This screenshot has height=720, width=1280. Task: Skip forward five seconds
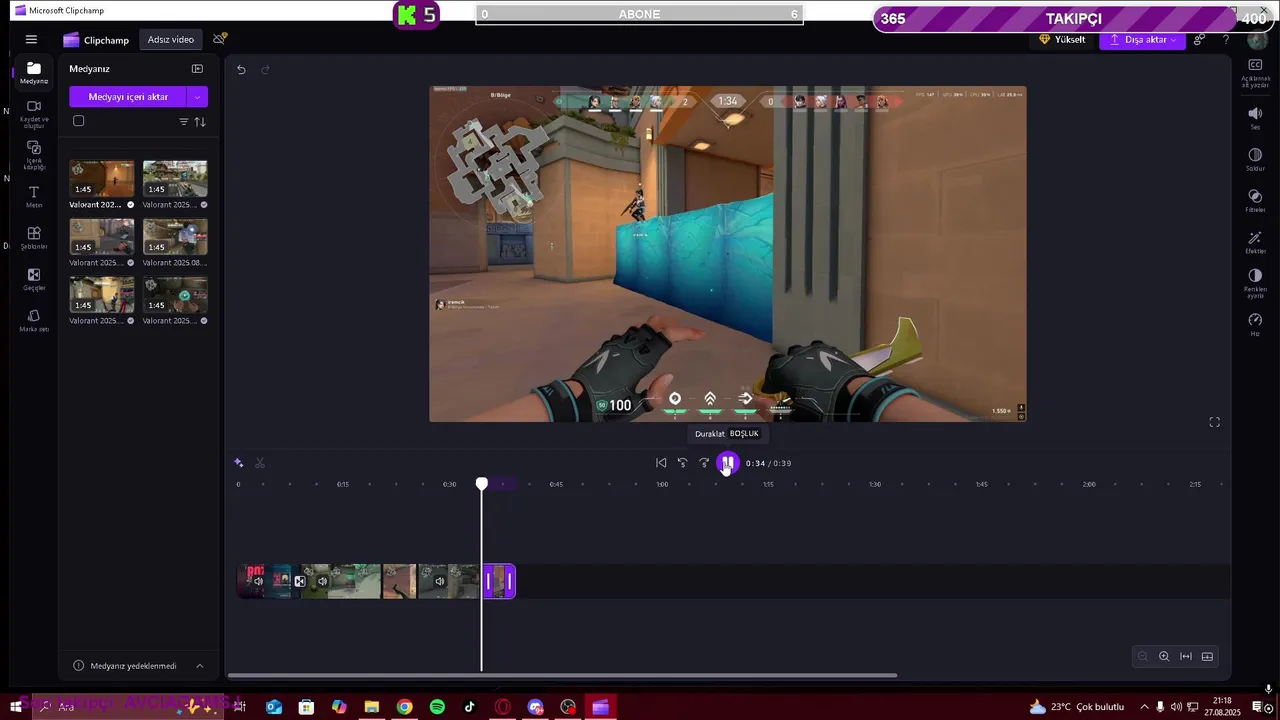pos(704,463)
